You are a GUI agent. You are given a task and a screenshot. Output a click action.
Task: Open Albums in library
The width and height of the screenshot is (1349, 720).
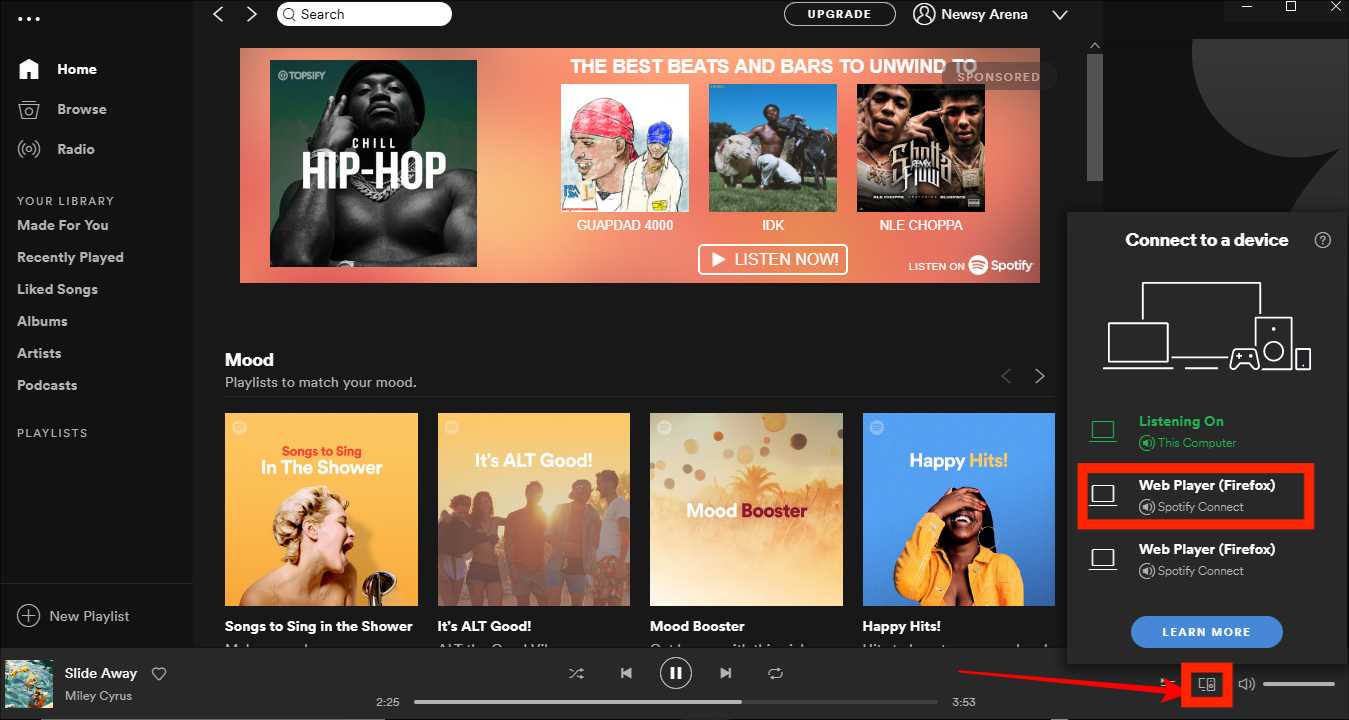click(x=42, y=321)
